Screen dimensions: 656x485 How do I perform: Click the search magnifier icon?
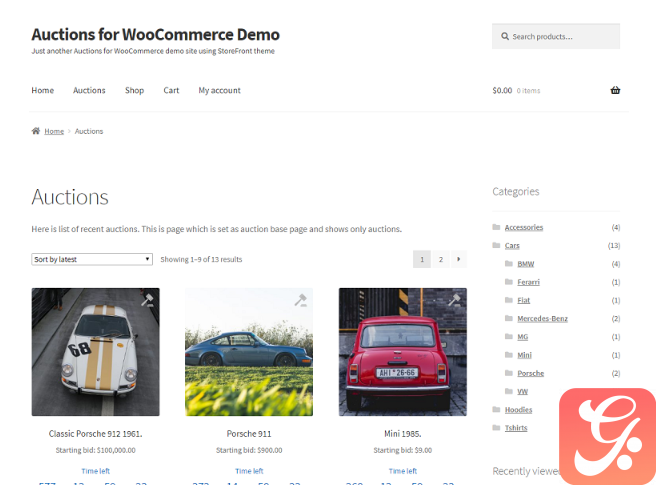coord(505,36)
